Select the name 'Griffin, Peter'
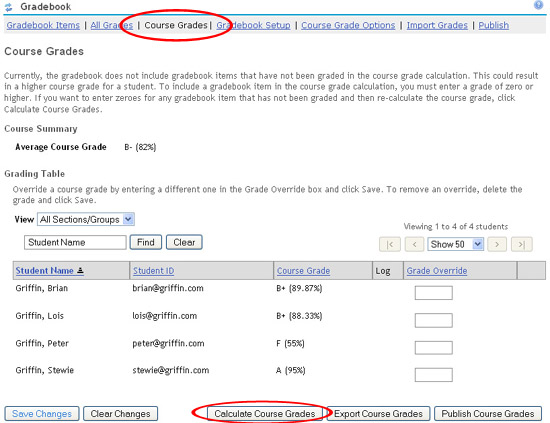The image size is (550, 423). click(42, 343)
